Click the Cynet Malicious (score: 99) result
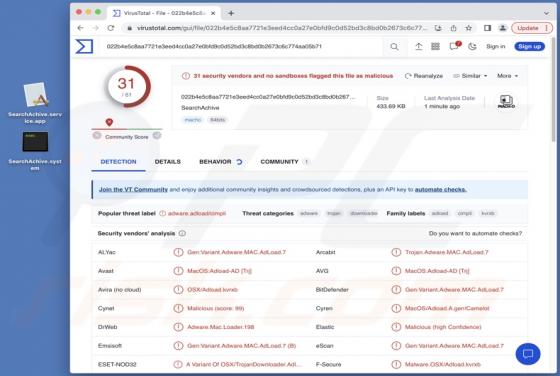 tap(216, 308)
